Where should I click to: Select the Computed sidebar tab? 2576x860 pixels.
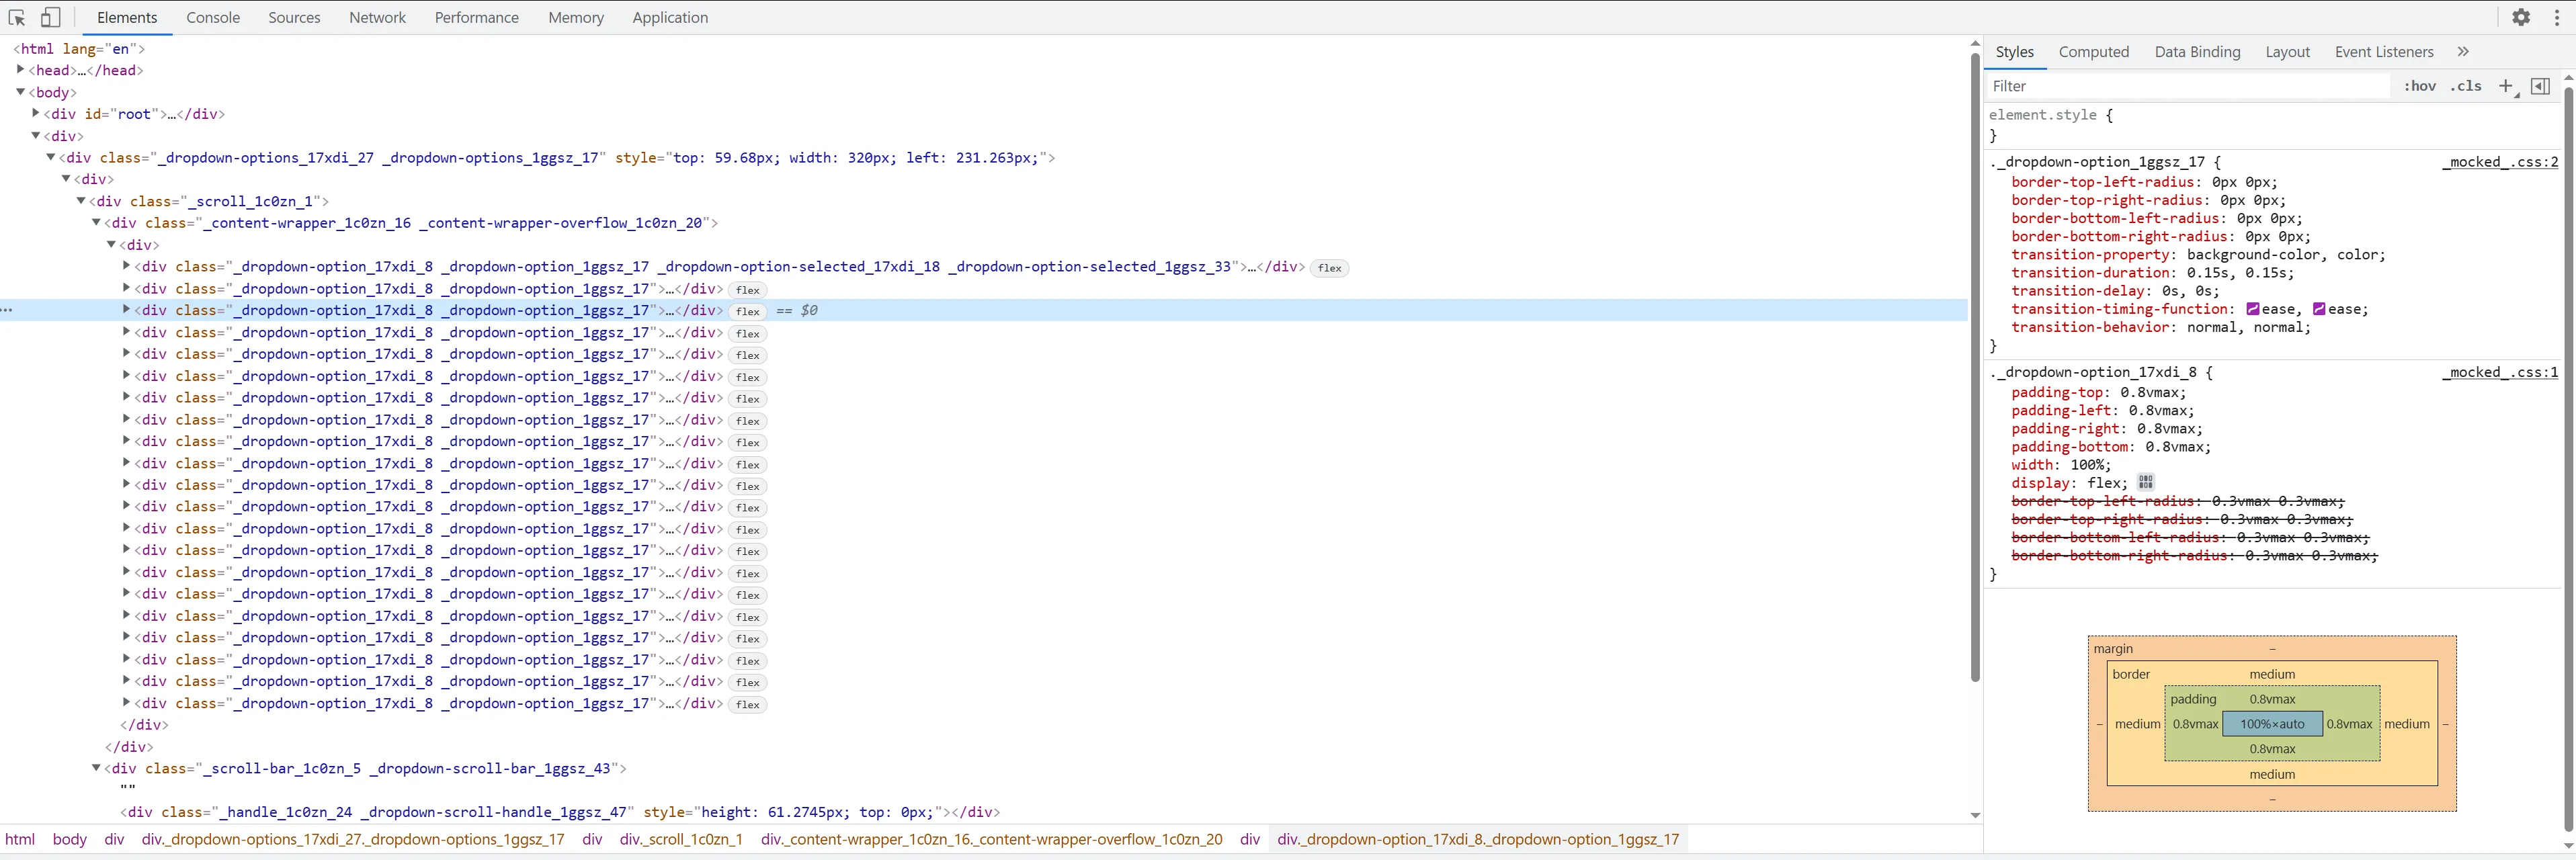click(2093, 52)
